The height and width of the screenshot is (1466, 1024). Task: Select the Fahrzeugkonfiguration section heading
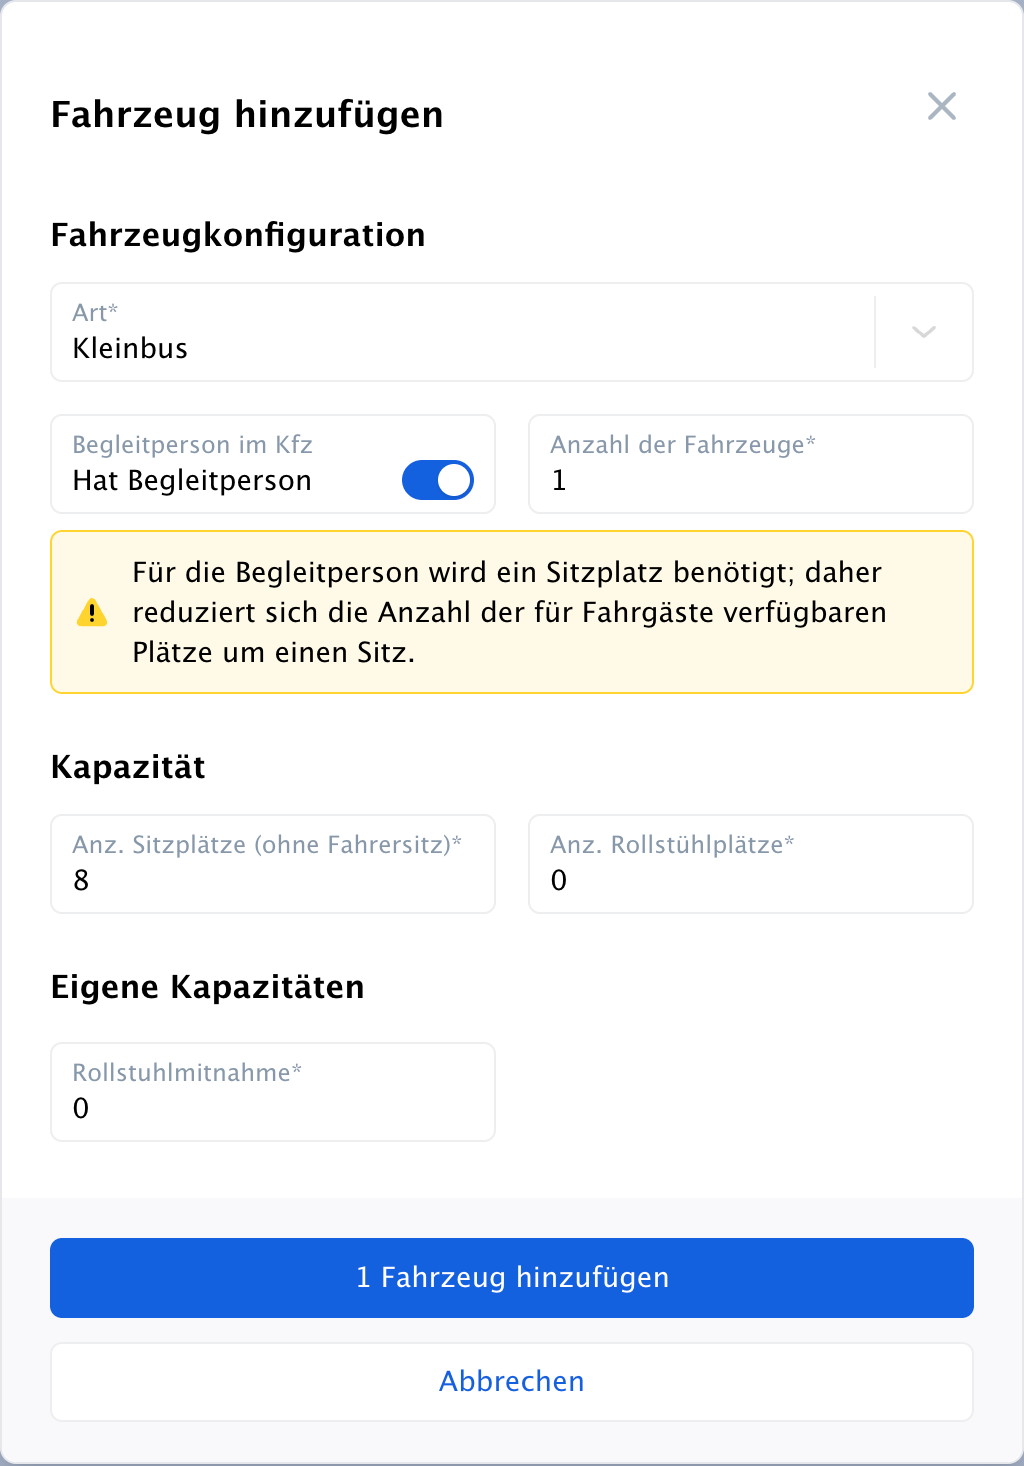tap(238, 235)
